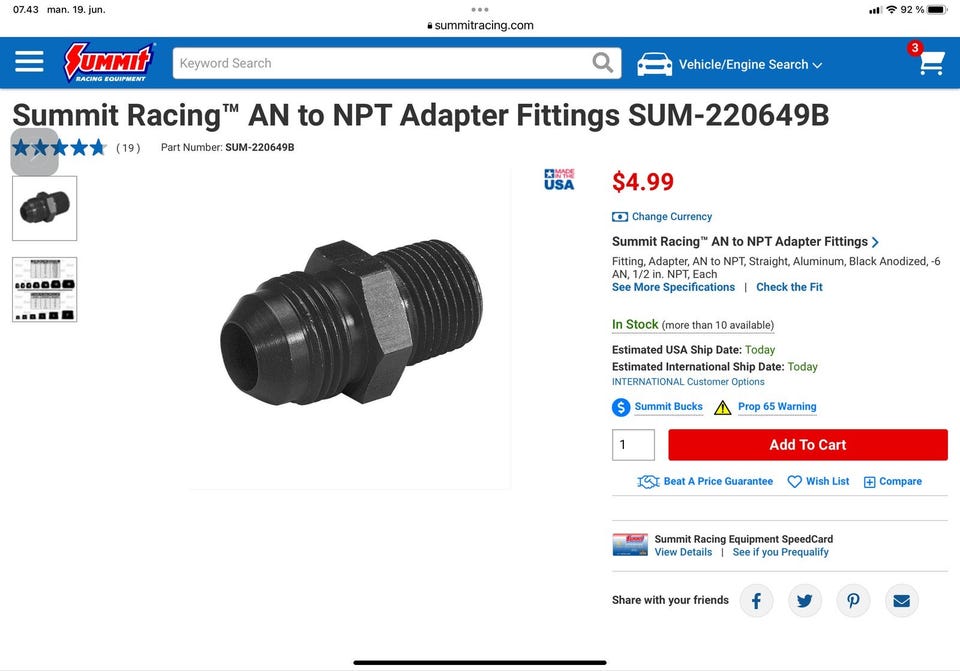
Task: Open the Prop 65 Warning link
Action: [x=777, y=407]
